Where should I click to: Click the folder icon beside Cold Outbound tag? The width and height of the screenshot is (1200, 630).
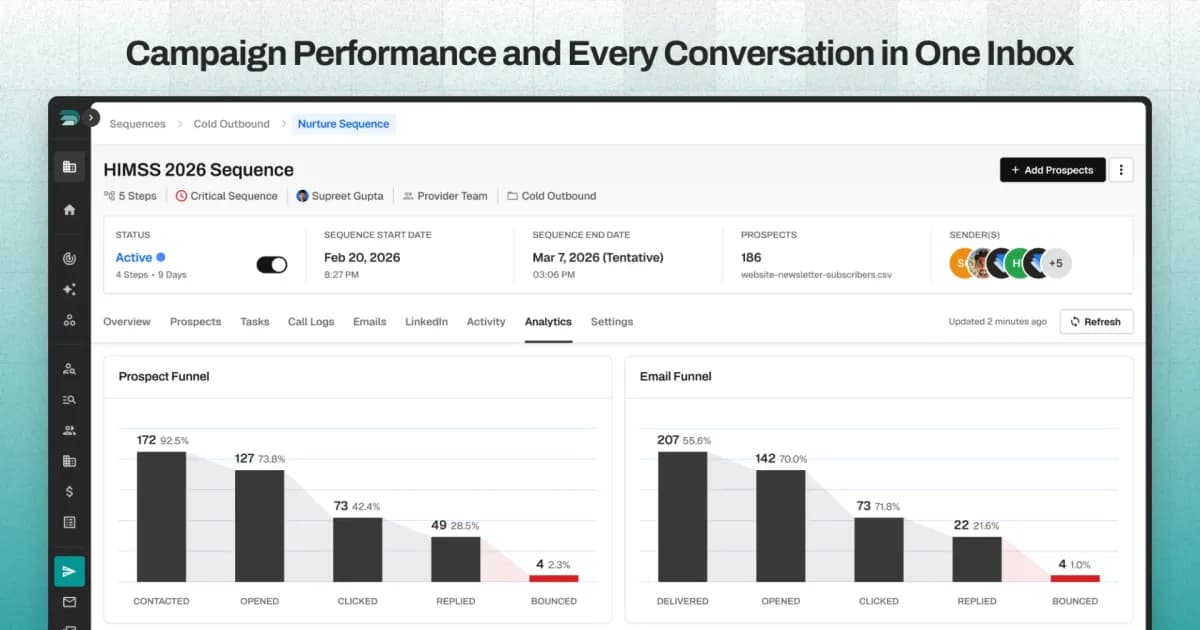click(x=512, y=196)
